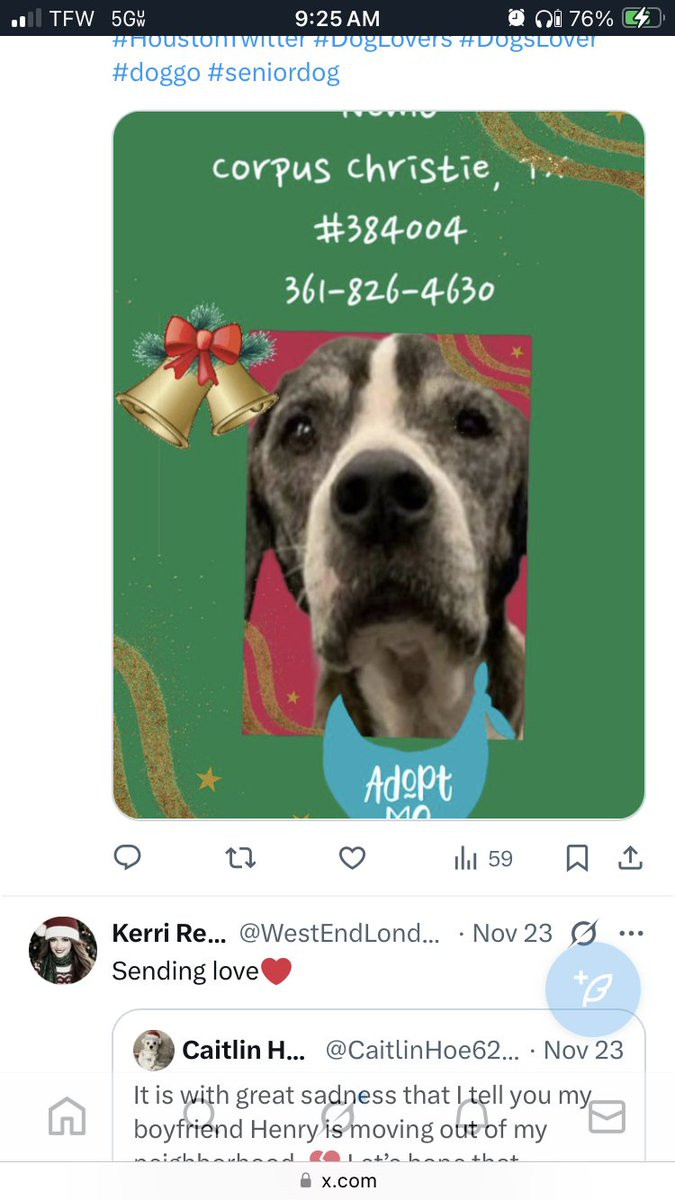
Task: Open the three-dot menu on Kerri's post
Action: (x=631, y=933)
